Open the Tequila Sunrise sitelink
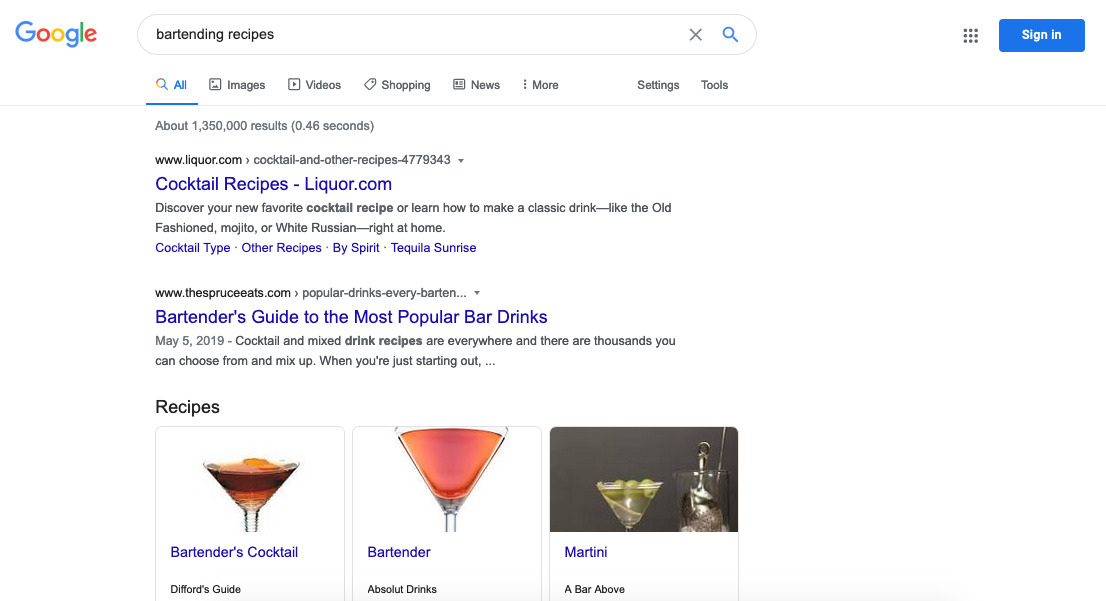The width and height of the screenshot is (1106, 601). click(x=433, y=248)
